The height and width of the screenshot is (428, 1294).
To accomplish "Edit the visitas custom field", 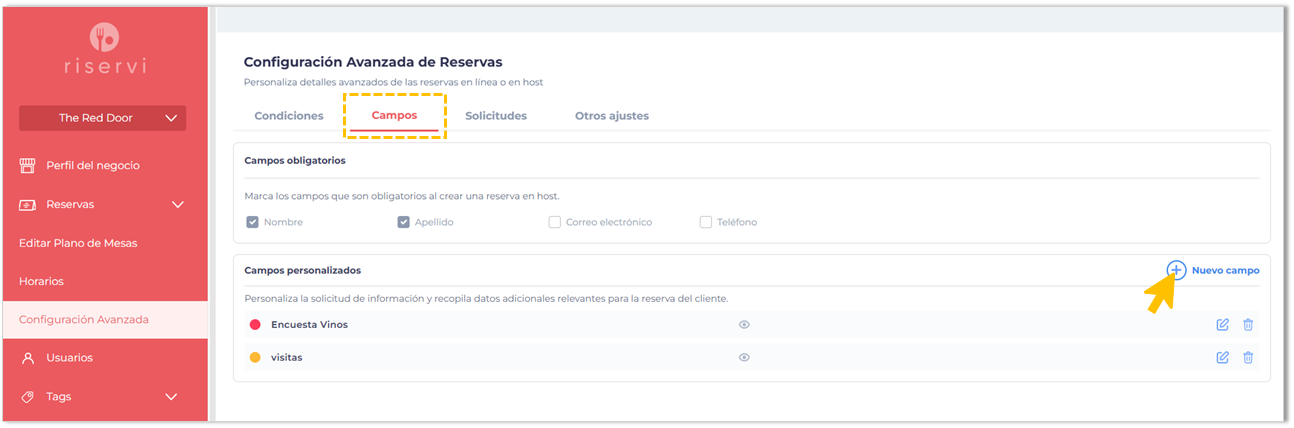I will click(1222, 358).
